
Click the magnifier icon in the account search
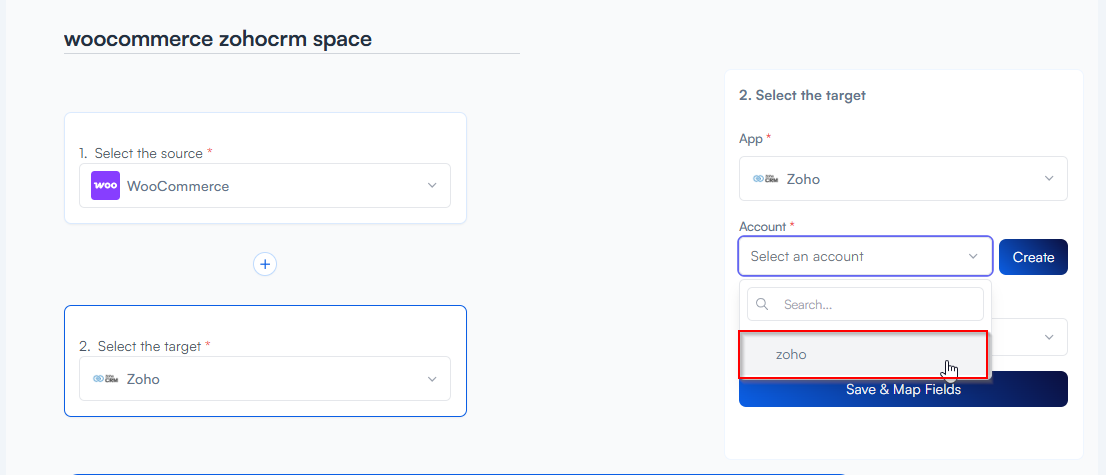pos(763,304)
